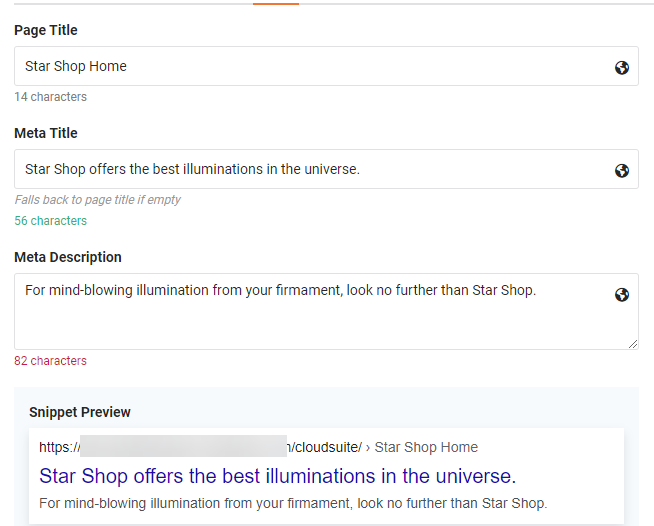Click the "Falls back to page title" hint
The height and width of the screenshot is (526, 654).
pyautogui.click(x=98, y=200)
